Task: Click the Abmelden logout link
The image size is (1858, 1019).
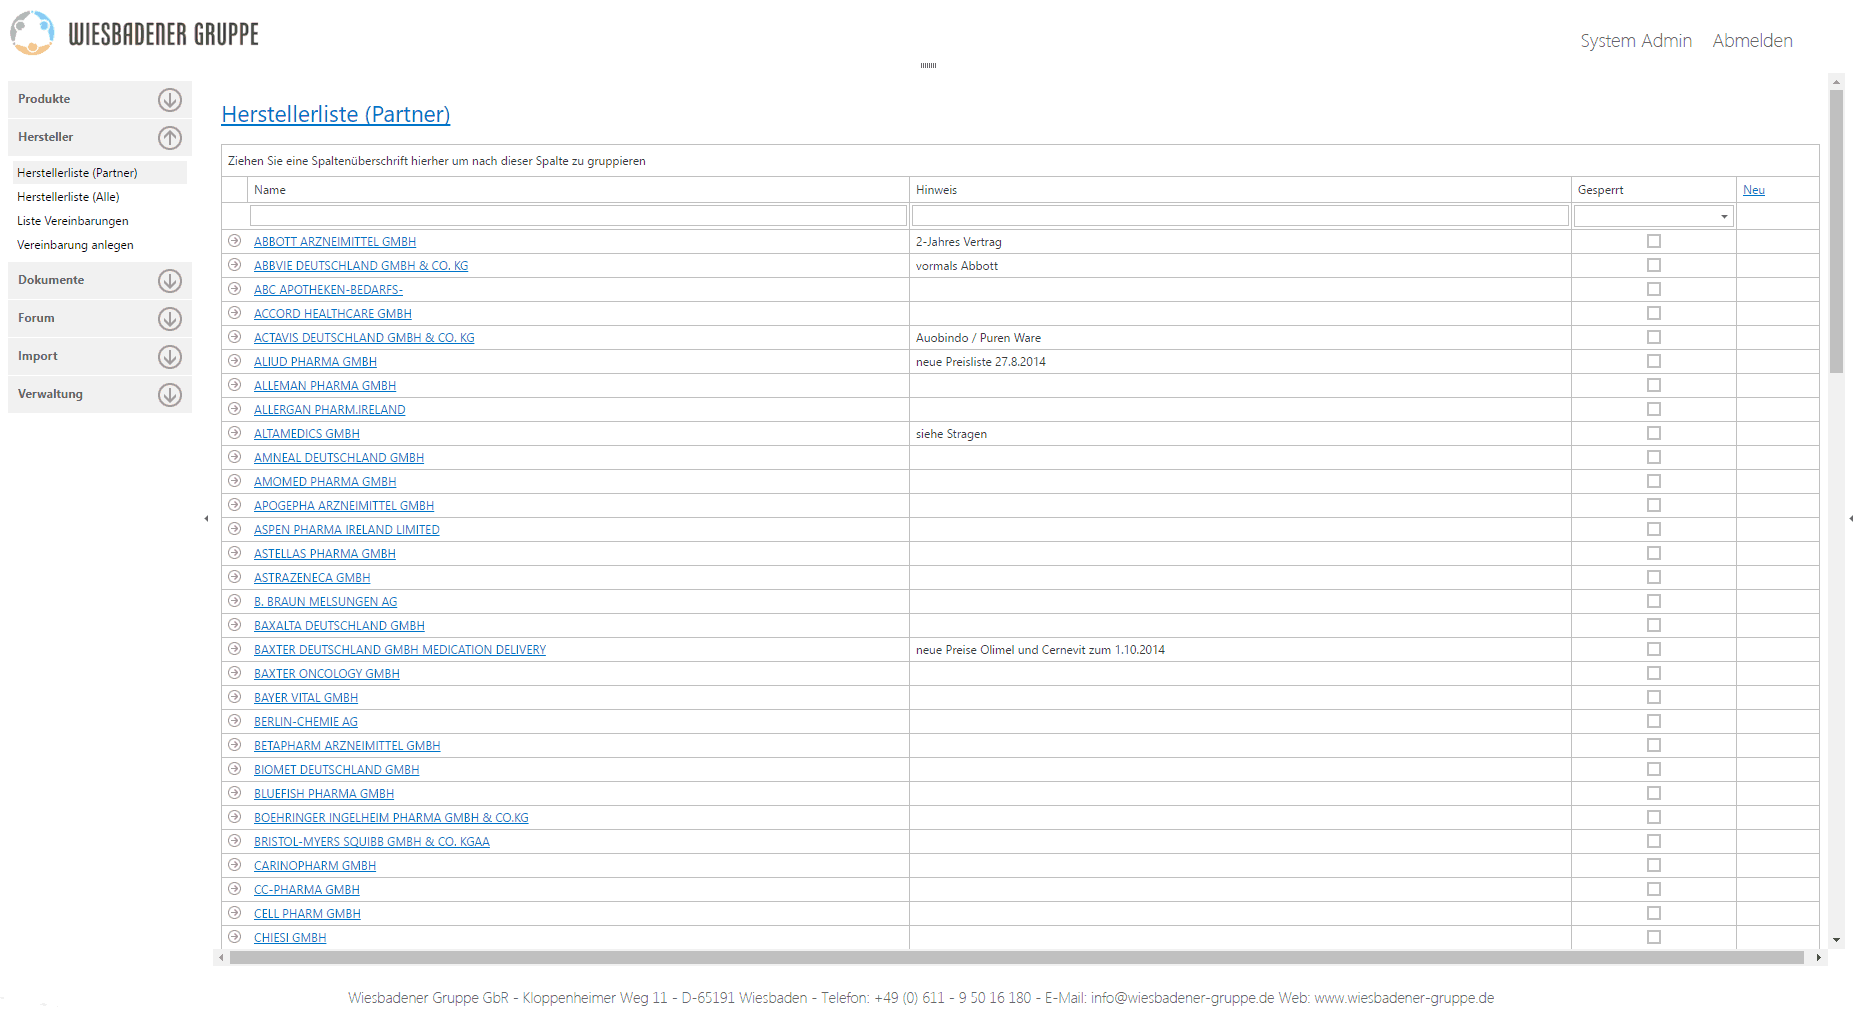Action: click(x=1752, y=41)
